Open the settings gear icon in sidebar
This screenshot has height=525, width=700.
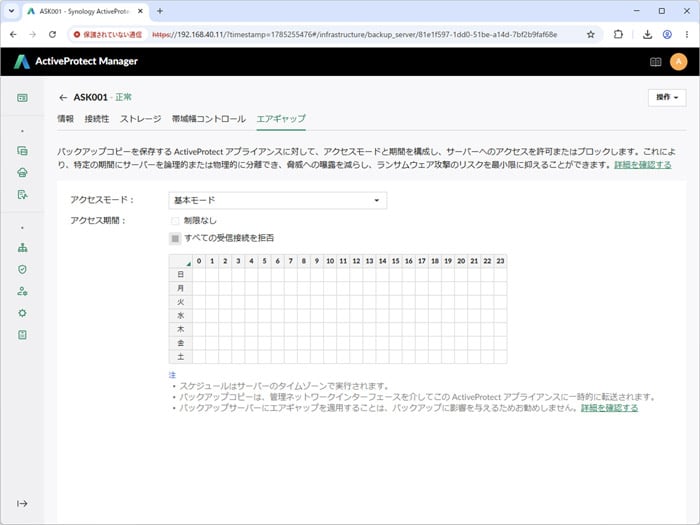pyautogui.click(x=22, y=313)
